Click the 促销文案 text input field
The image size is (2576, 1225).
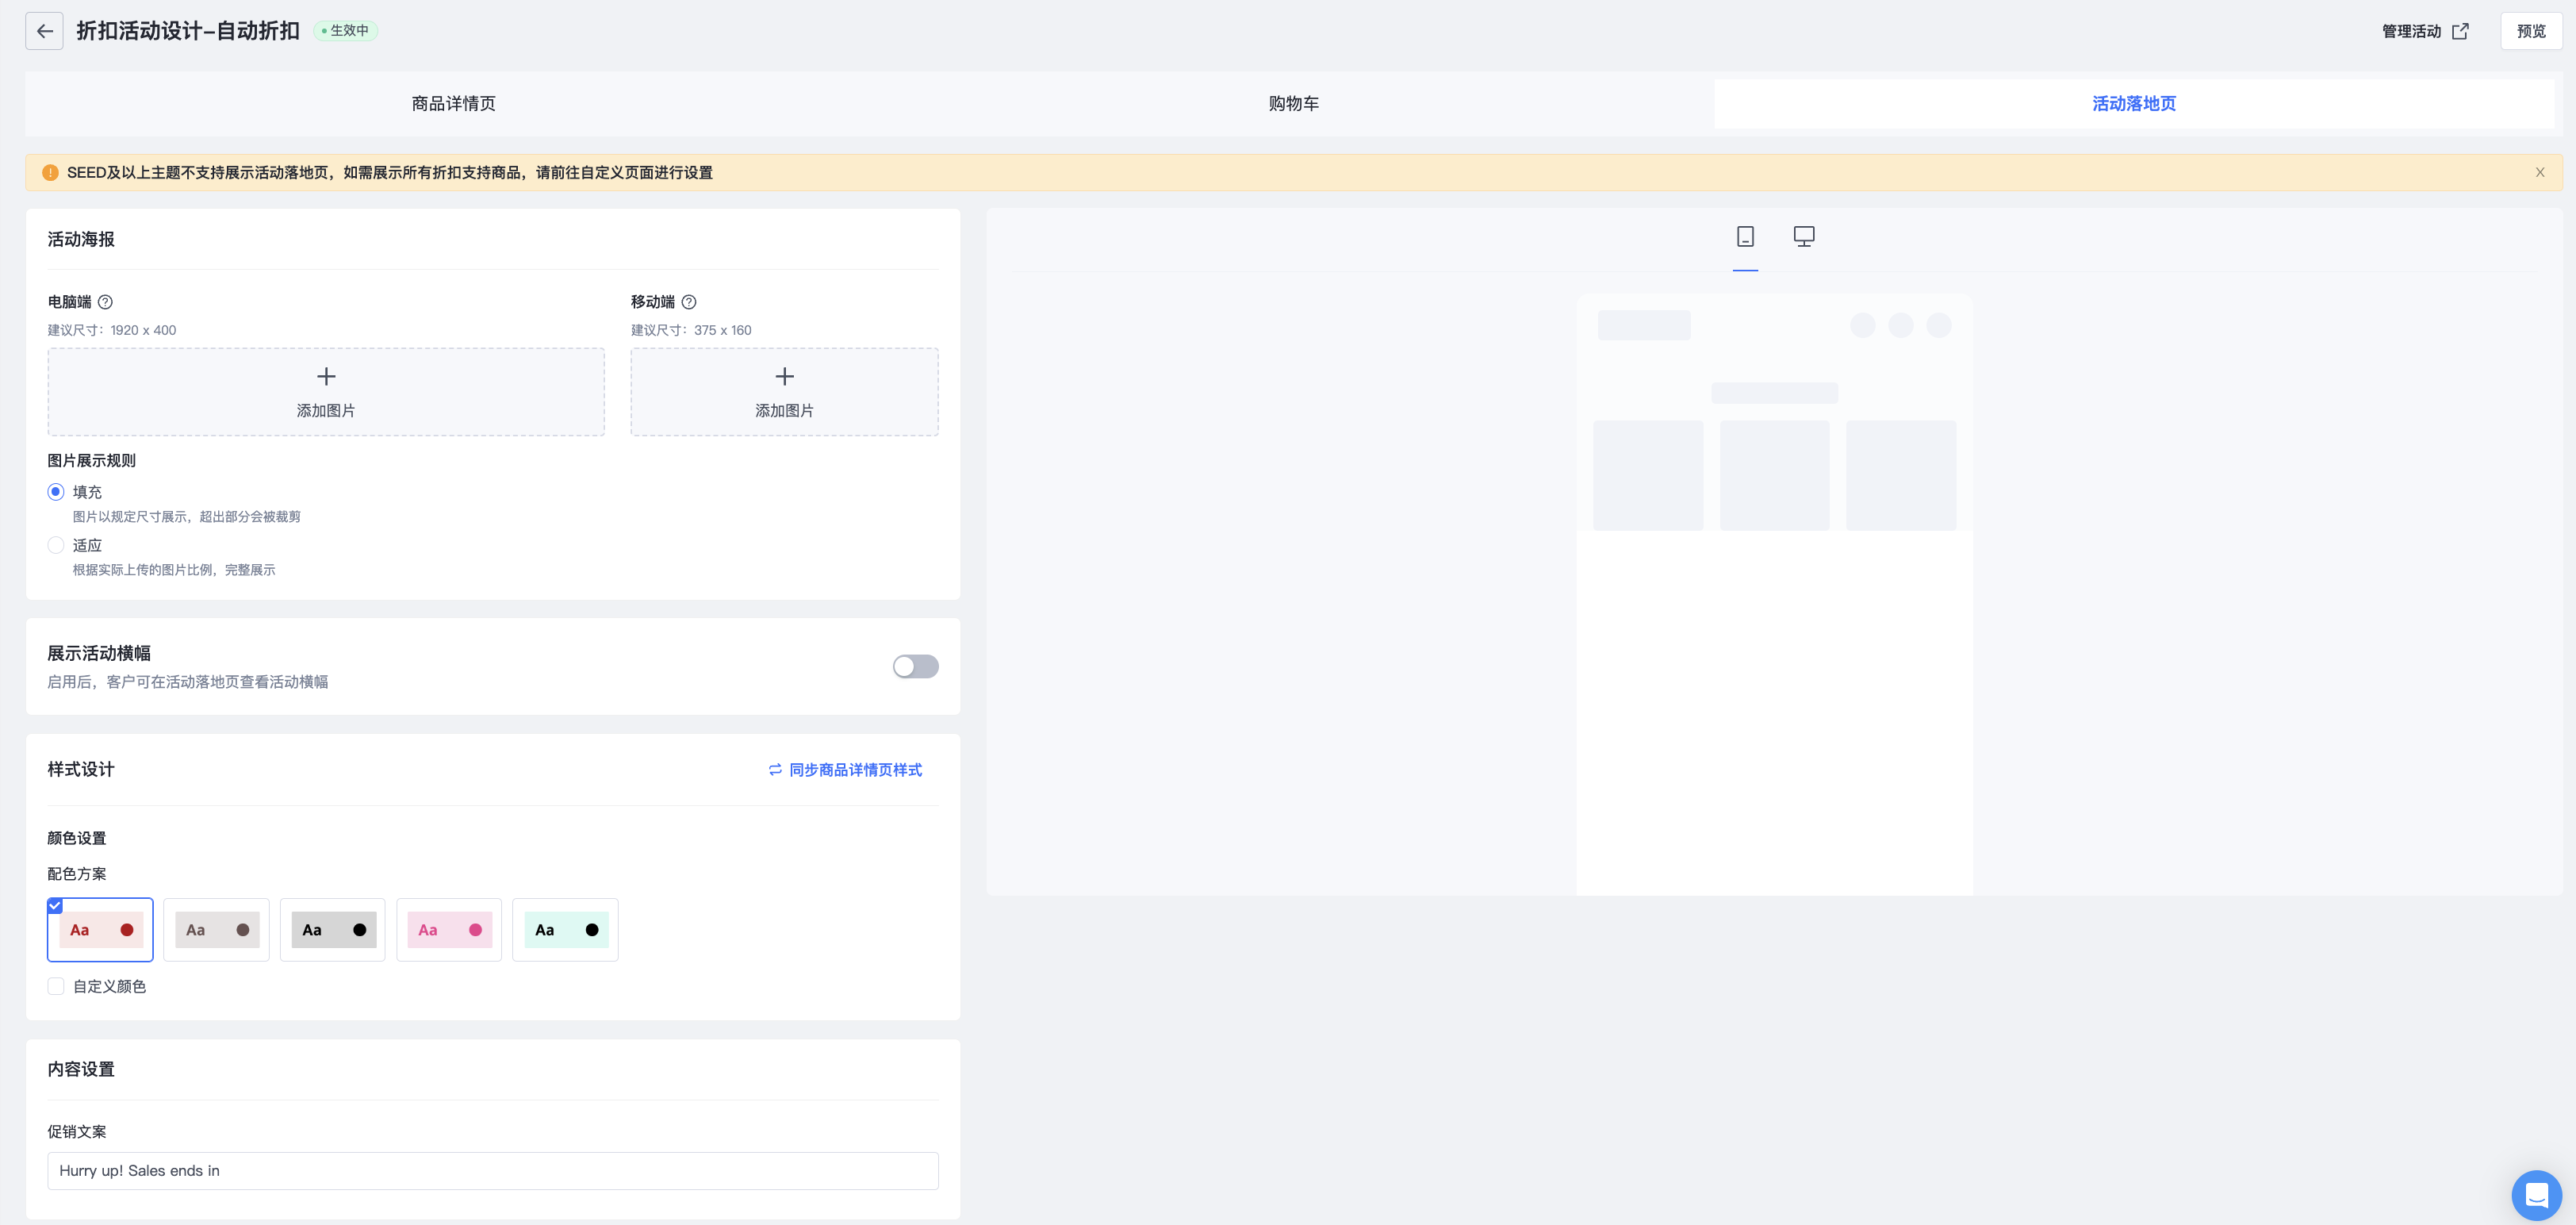click(x=492, y=1171)
